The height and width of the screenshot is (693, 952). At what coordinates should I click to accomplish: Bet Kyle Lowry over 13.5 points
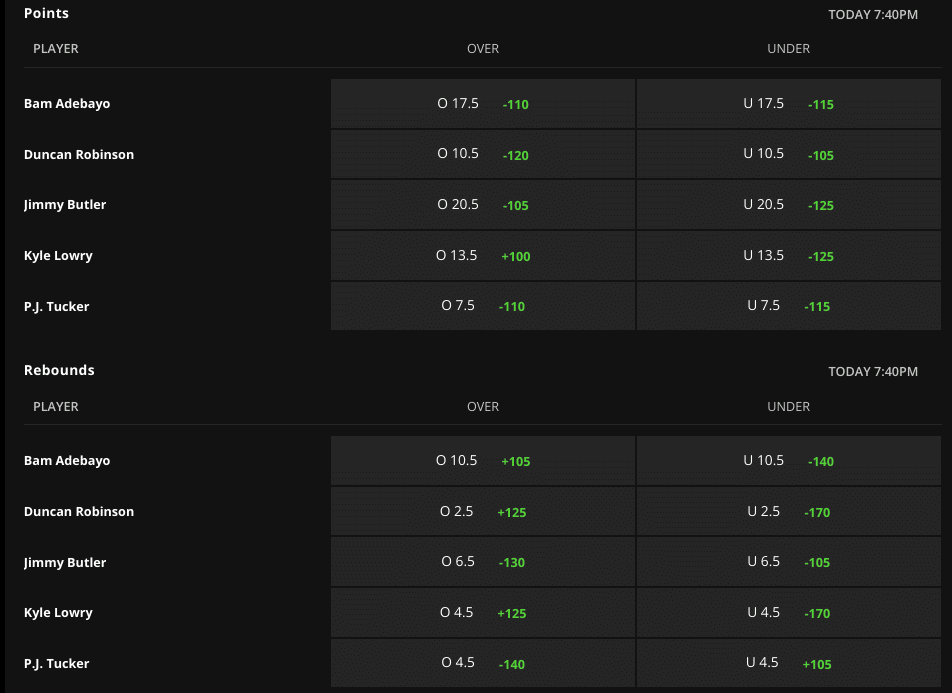coord(483,256)
